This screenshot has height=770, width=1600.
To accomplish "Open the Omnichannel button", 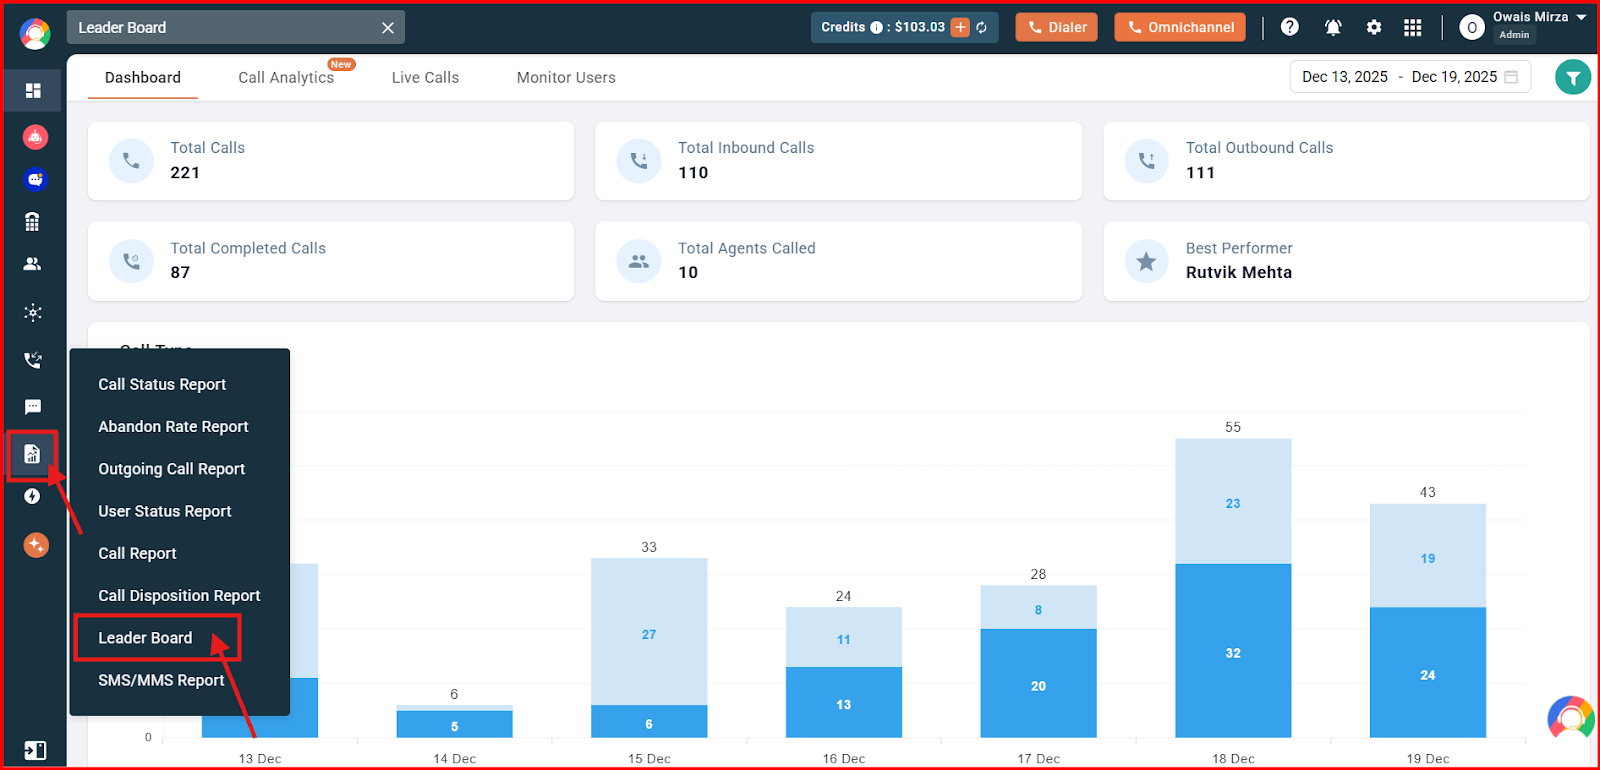I will click(x=1180, y=27).
